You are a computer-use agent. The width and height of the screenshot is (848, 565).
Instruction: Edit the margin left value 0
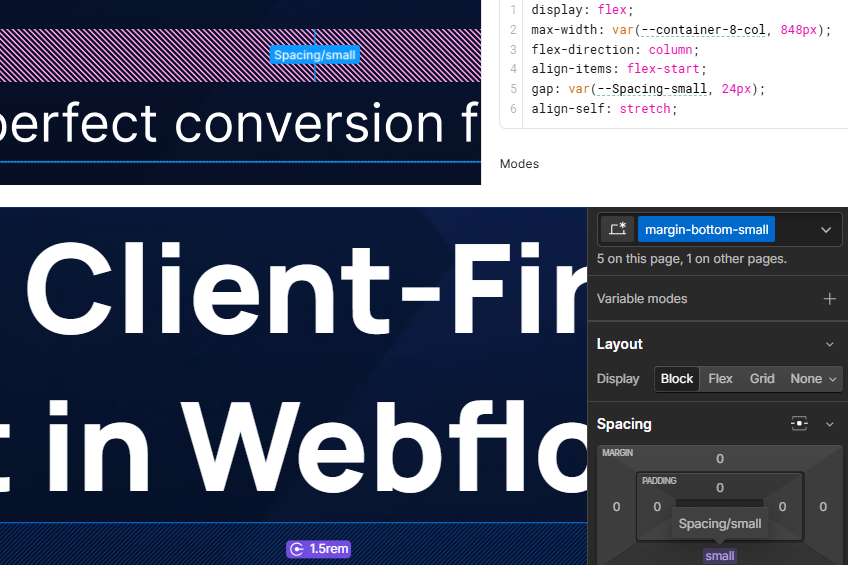pos(617,507)
